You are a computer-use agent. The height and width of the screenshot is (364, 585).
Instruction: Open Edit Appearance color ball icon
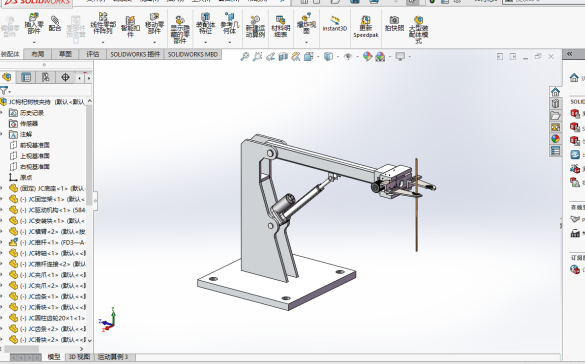pos(367,56)
